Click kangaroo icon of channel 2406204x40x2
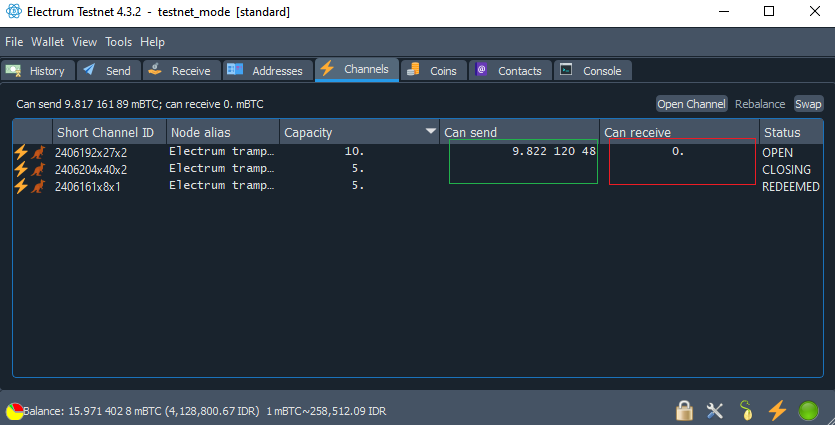Screen dimensions: 835x425 [38, 170]
